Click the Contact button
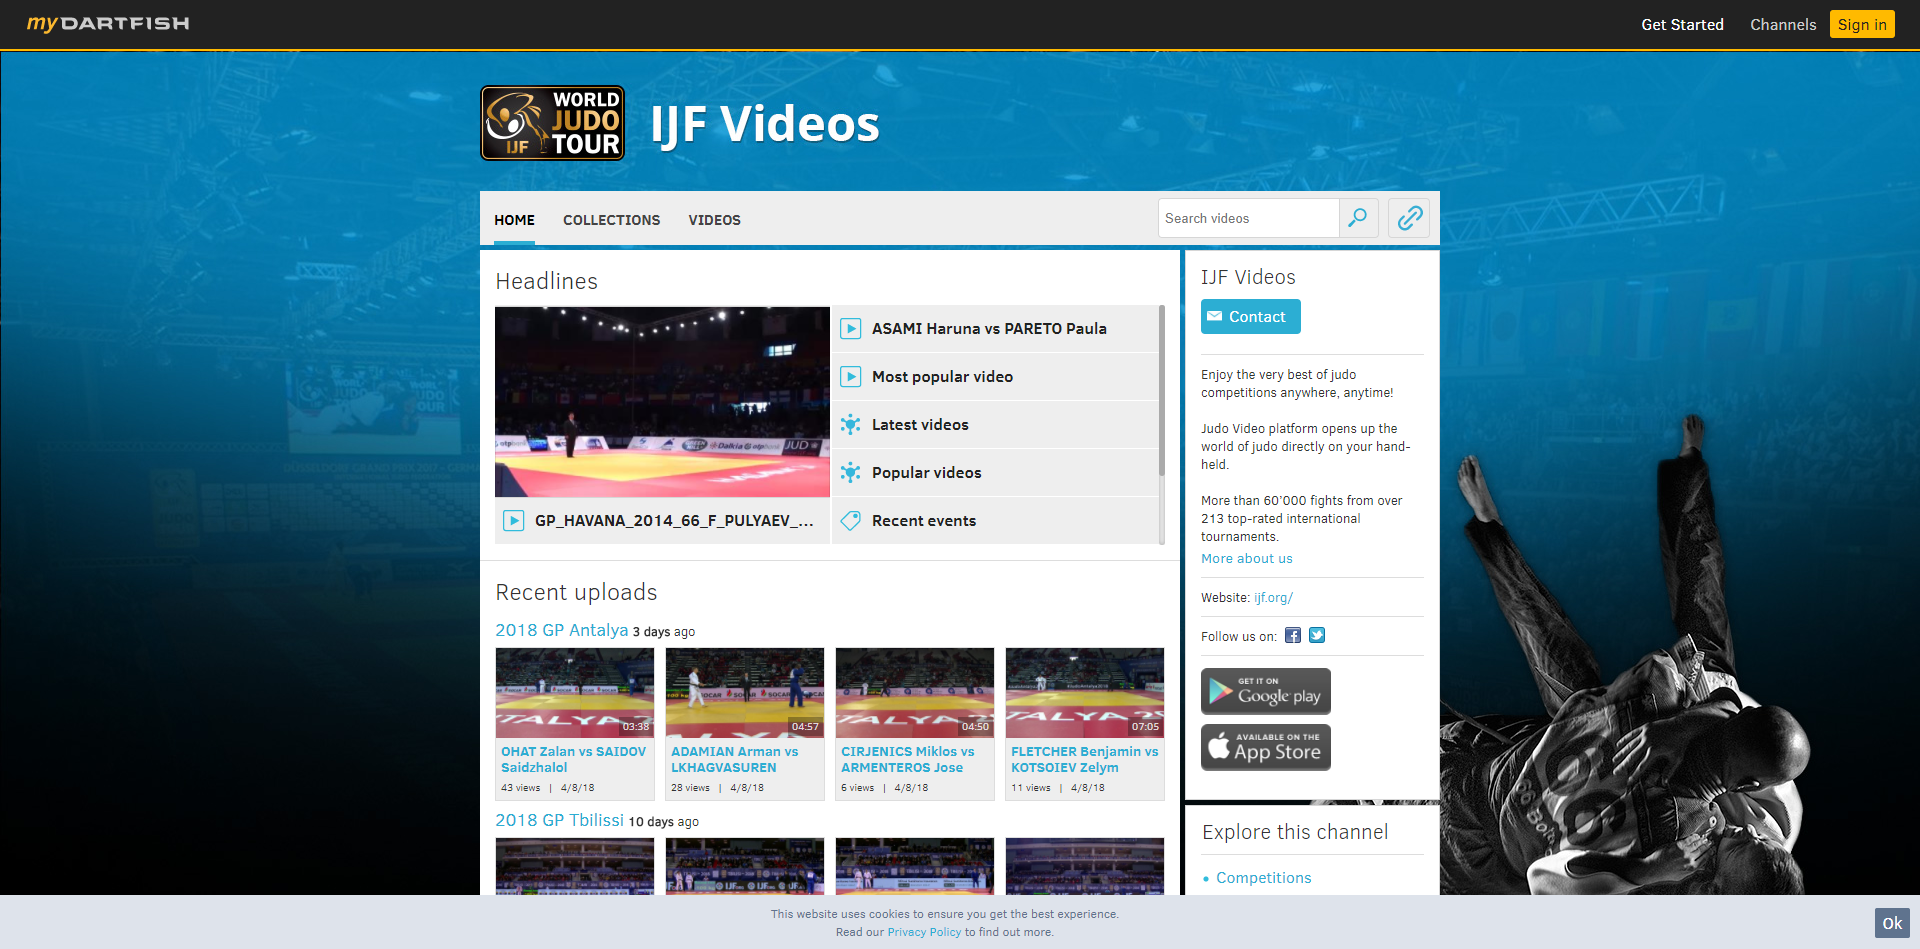Image resolution: width=1920 pixels, height=949 pixels. [1251, 317]
